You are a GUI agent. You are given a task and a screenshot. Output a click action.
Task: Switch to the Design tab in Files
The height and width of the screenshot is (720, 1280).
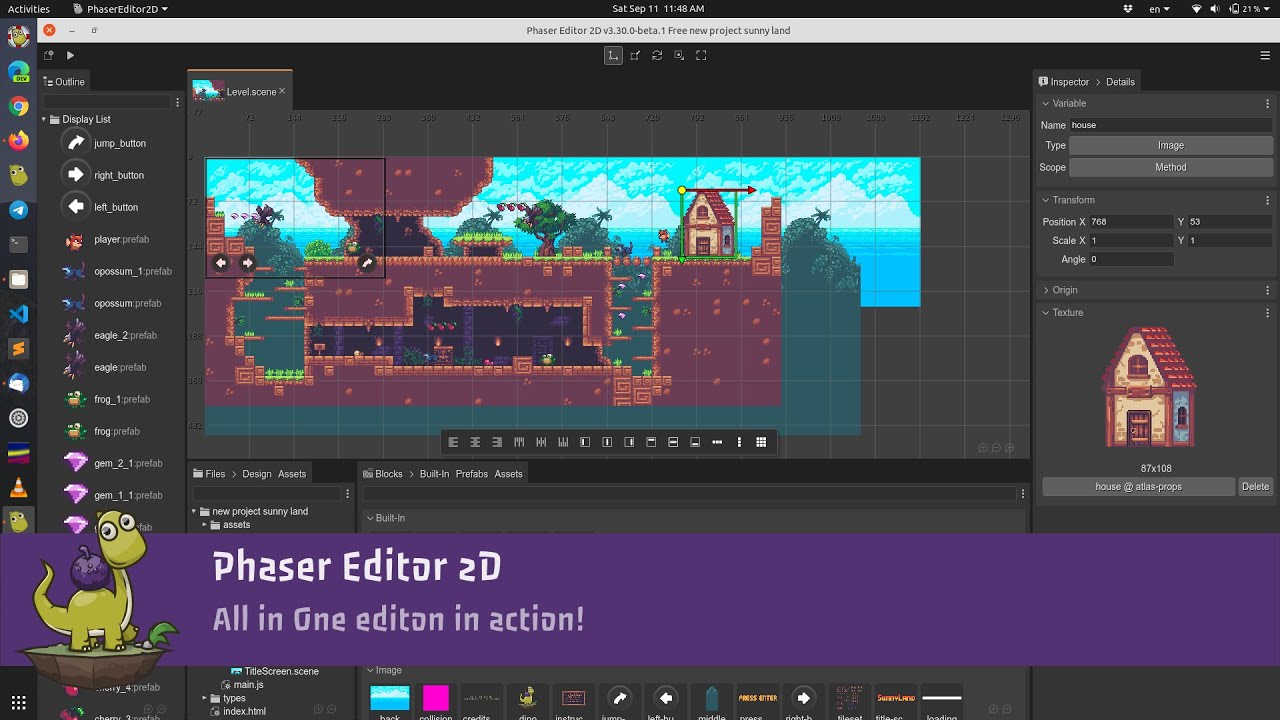[x=257, y=474]
